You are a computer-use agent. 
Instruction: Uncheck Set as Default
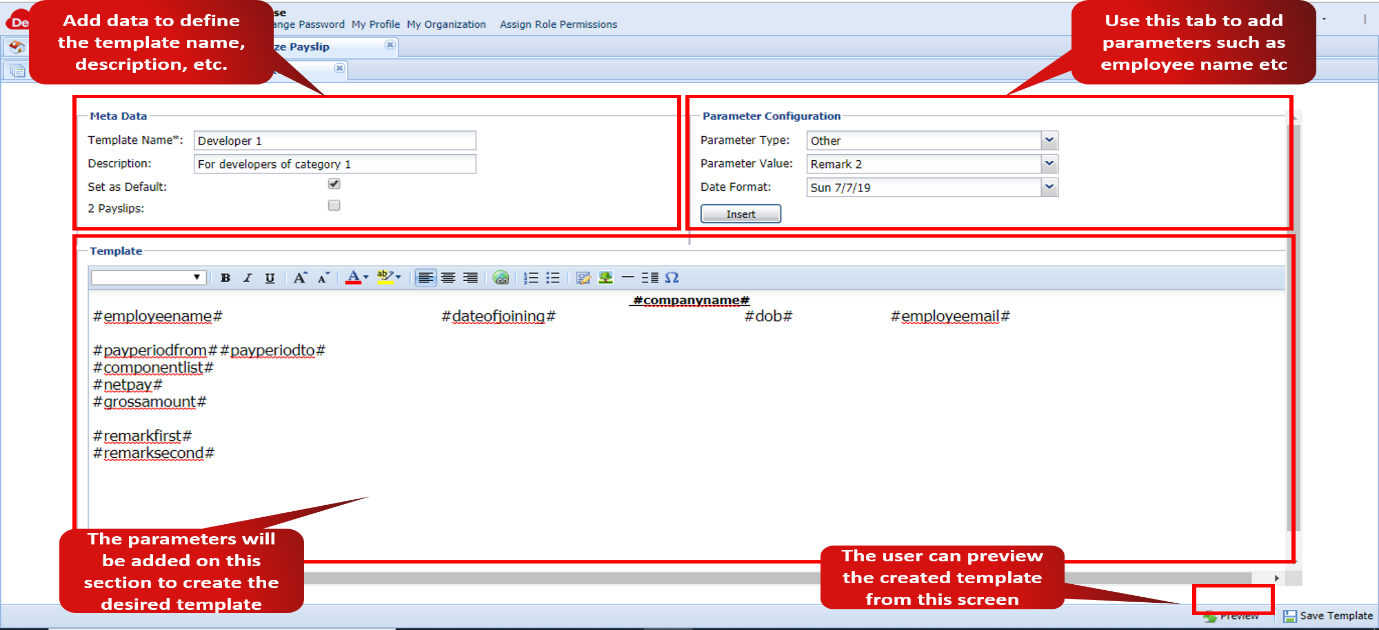coord(335,185)
